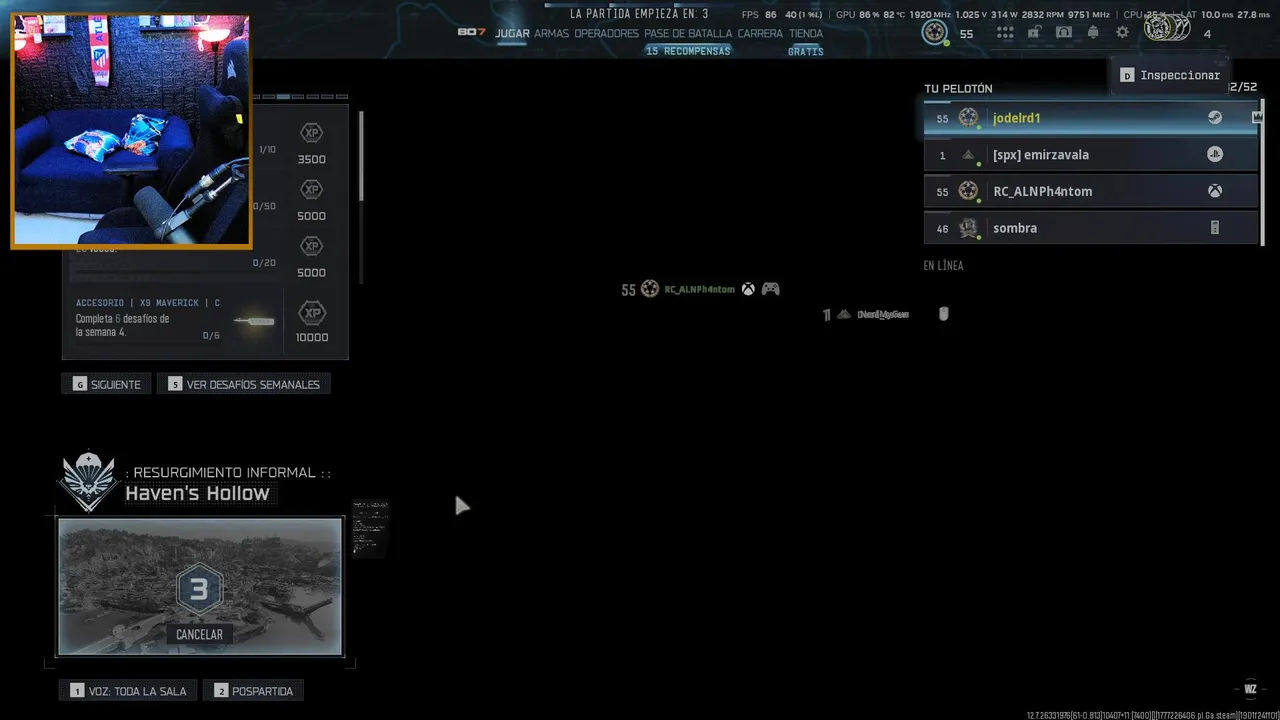Click the WZ logo
The image size is (1280, 720).
[x=1250, y=689]
